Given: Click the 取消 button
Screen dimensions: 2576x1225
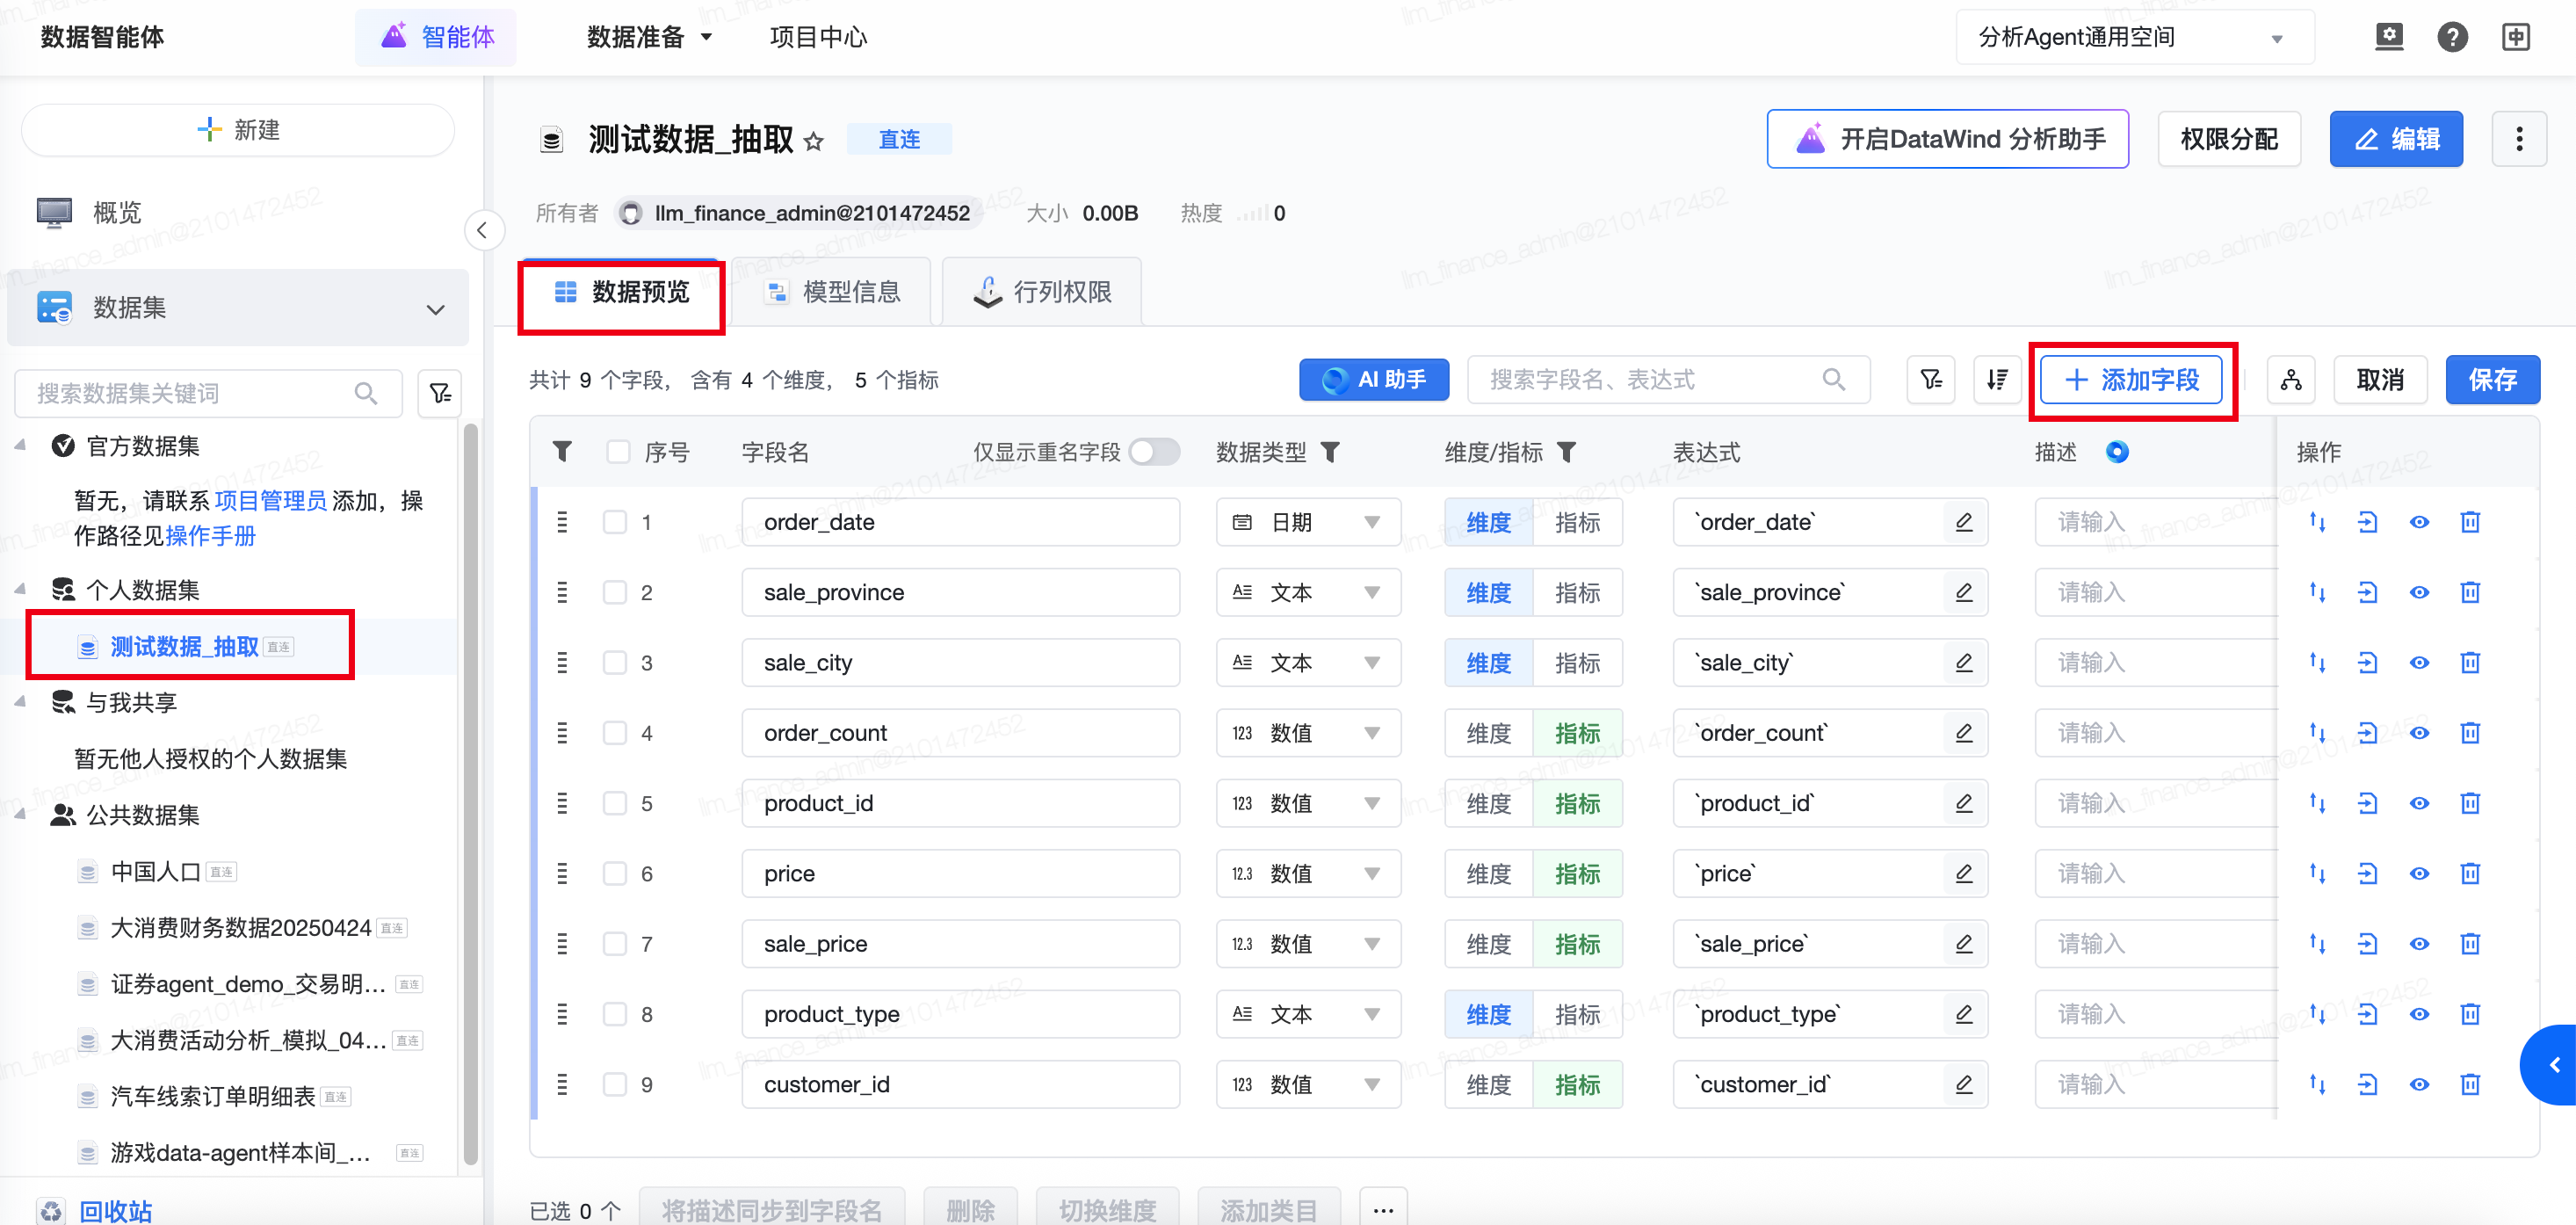Looking at the screenshot, I should pos(2380,380).
